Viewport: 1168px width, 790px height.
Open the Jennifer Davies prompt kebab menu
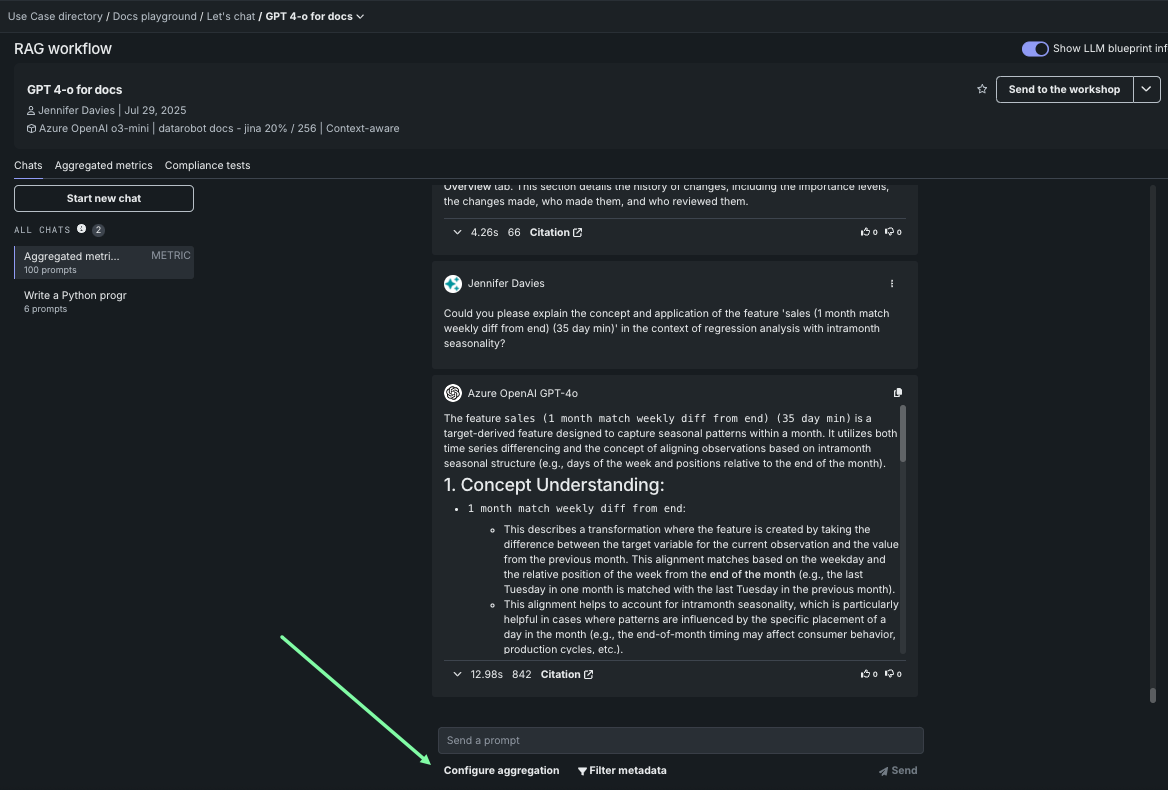pyautogui.click(x=892, y=284)
